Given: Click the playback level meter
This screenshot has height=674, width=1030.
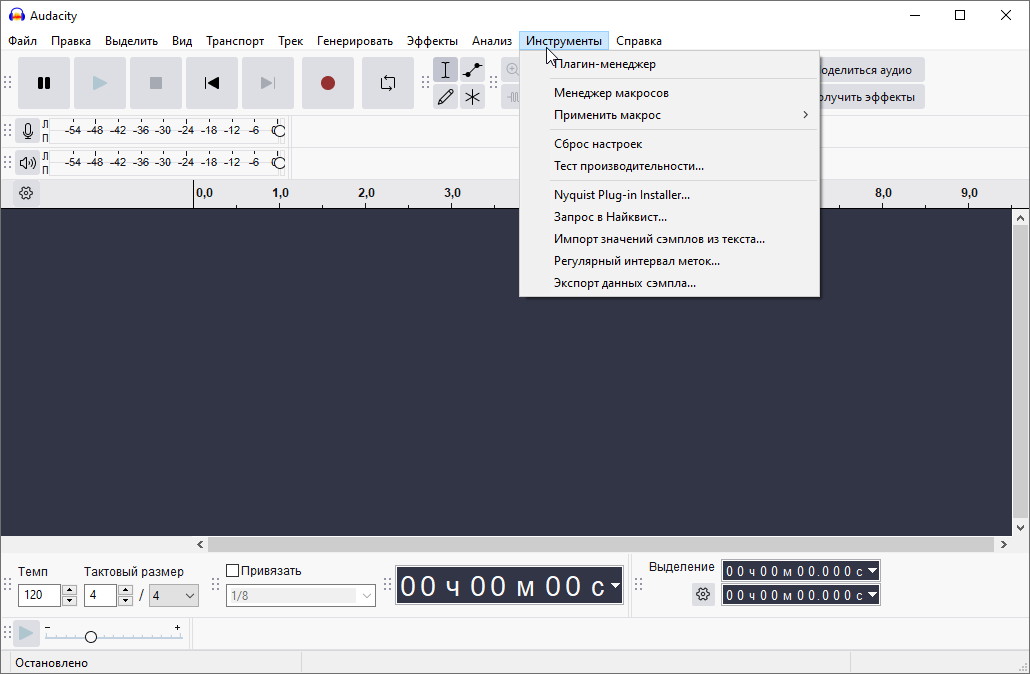Looking at the screenshot, I should [x=167, y=162].
